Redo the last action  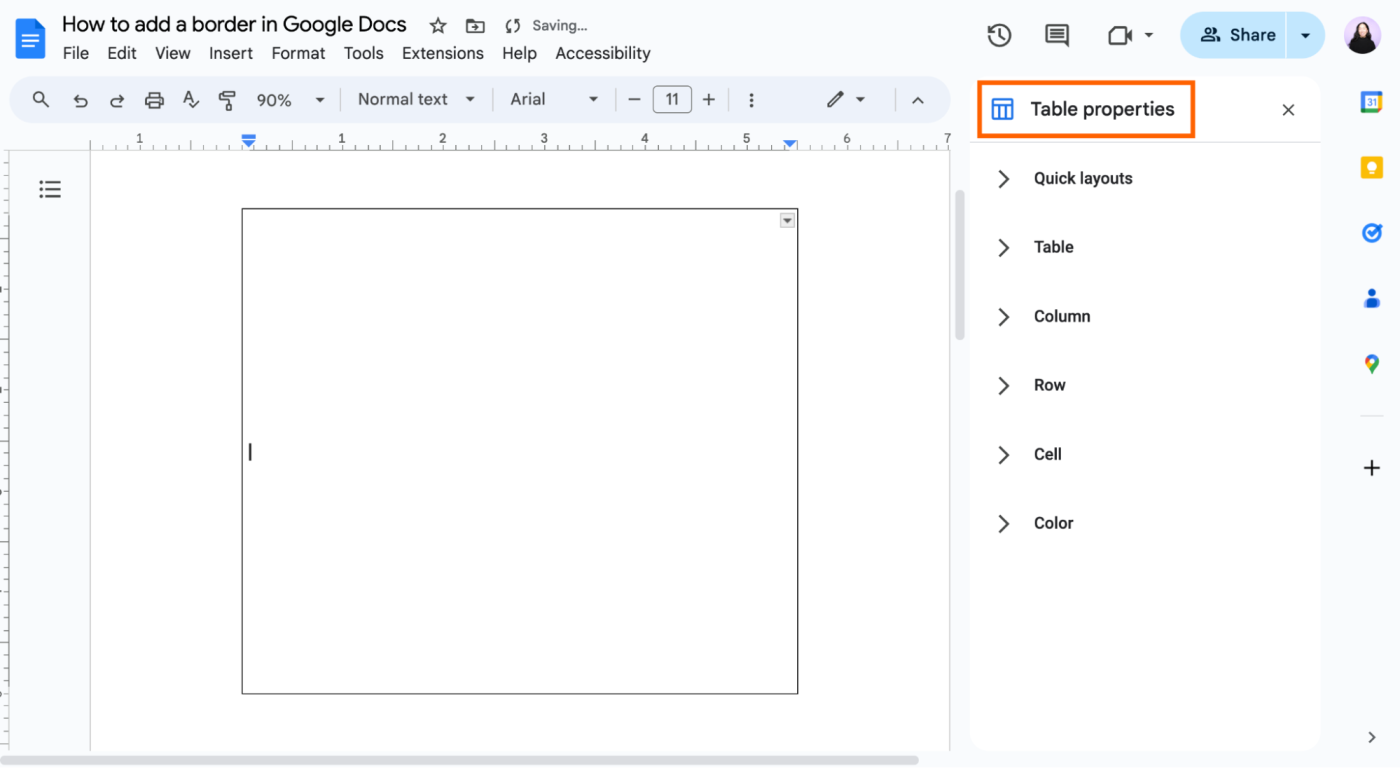pos(117,100)
